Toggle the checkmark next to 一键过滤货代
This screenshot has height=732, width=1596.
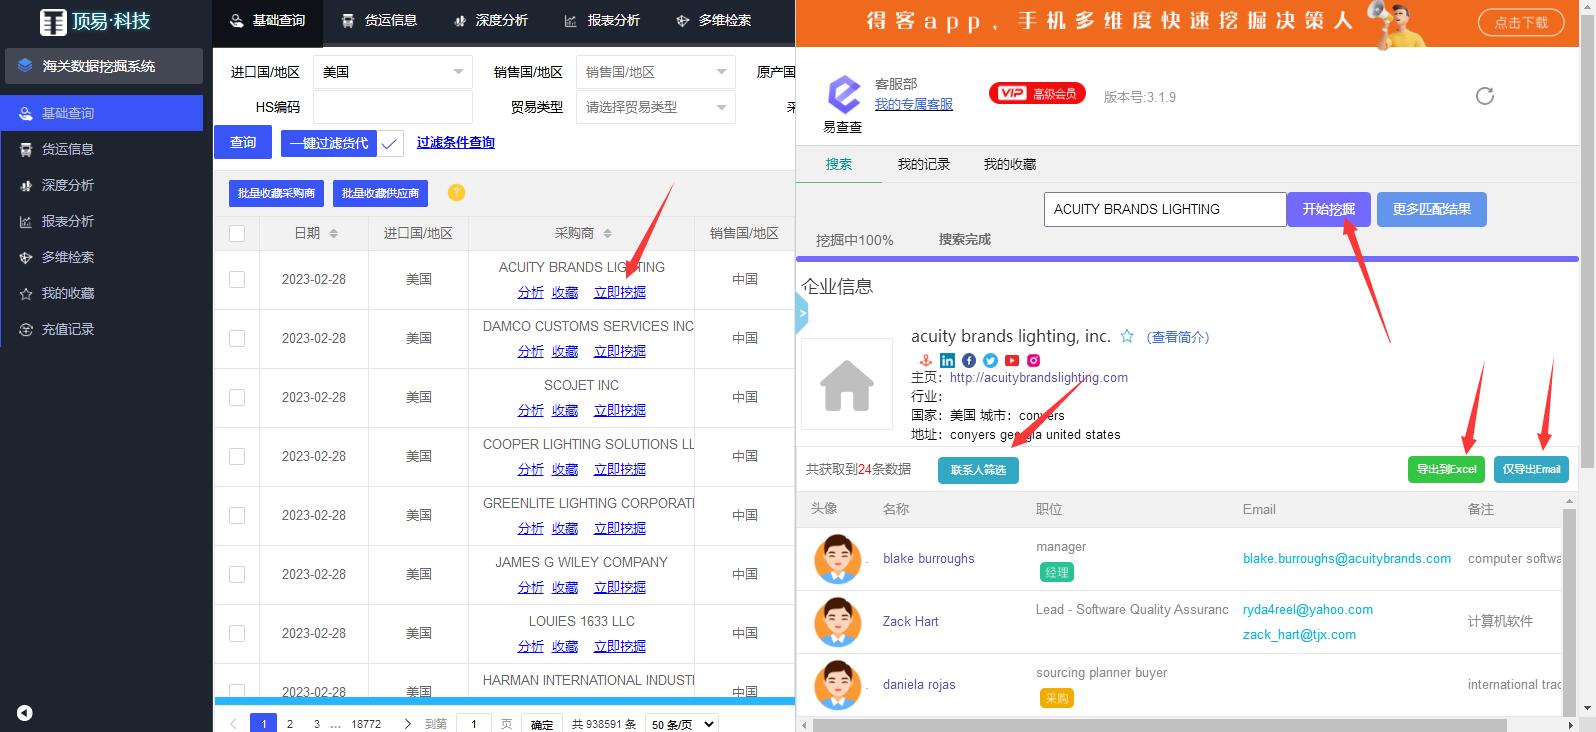click(x=390, y=143)
